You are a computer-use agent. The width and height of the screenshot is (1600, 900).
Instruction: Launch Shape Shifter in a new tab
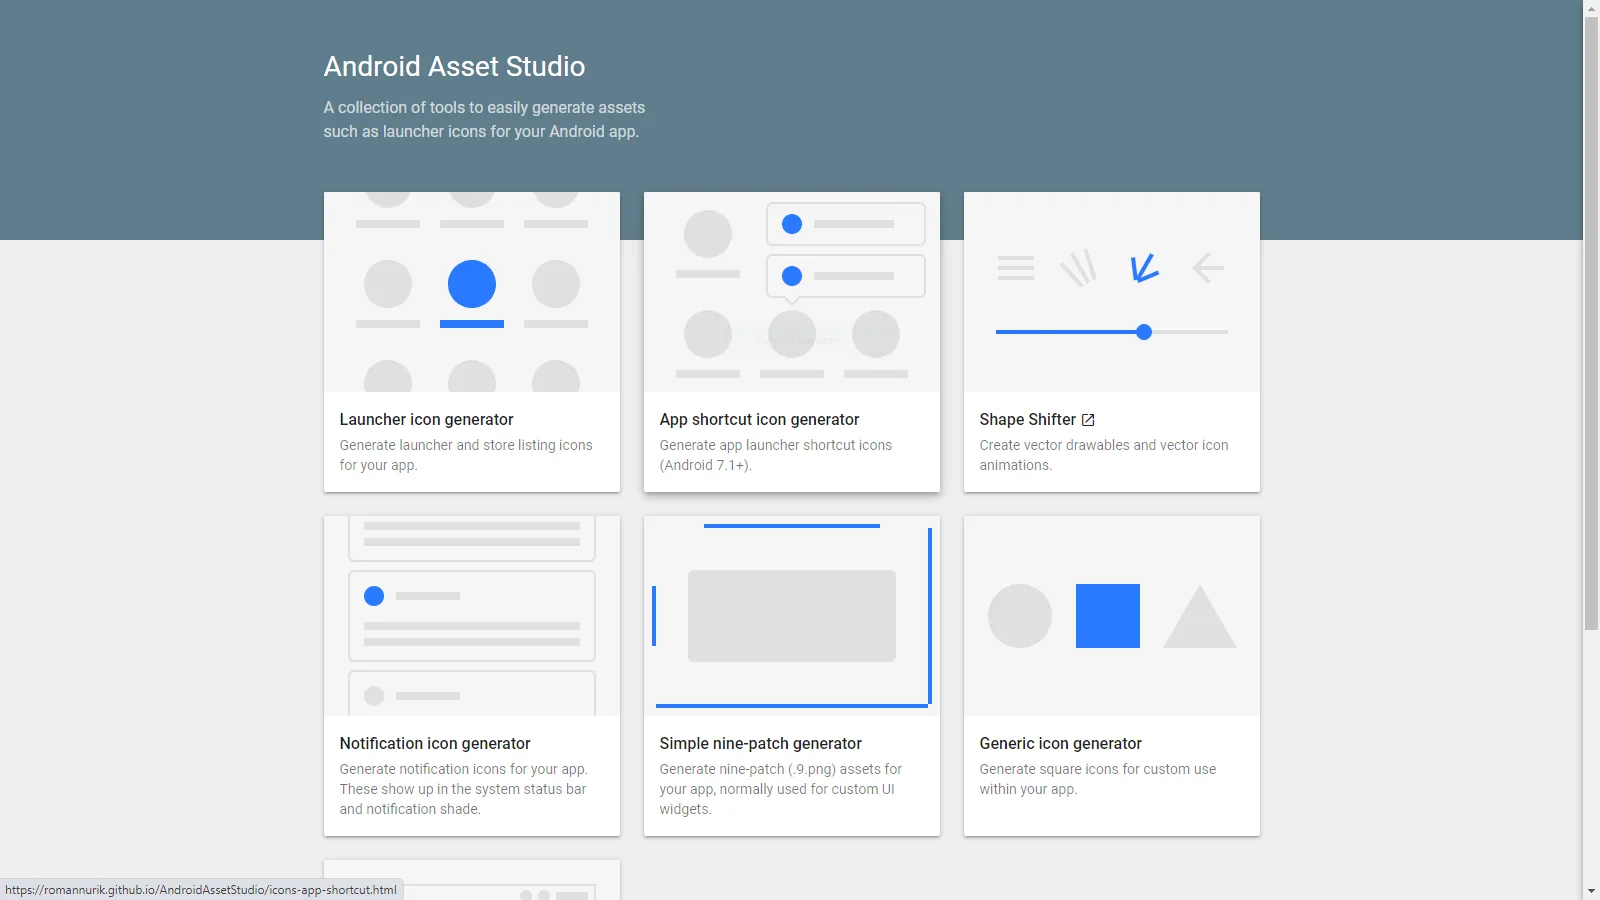[1027, 419]
